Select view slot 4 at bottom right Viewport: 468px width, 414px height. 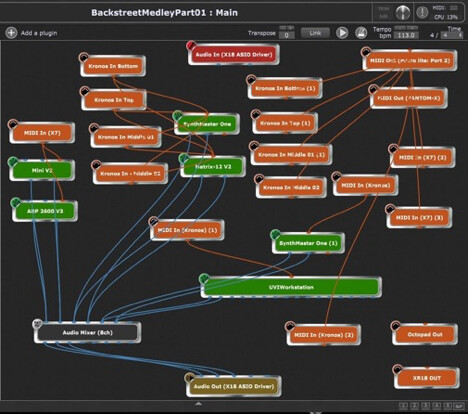point(437,406)
